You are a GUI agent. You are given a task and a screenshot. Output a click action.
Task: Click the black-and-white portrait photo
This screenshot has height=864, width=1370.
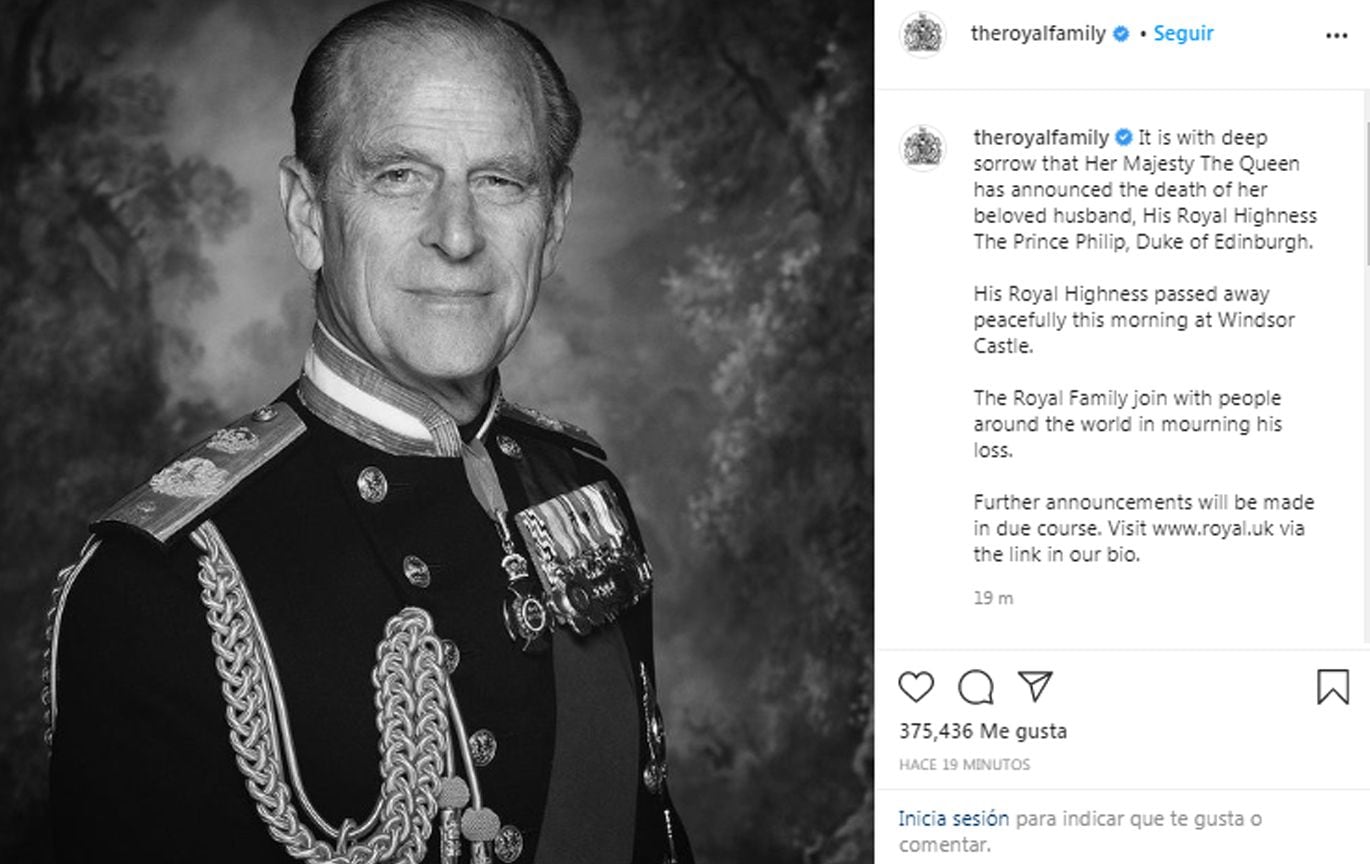(x=437, y=432)
